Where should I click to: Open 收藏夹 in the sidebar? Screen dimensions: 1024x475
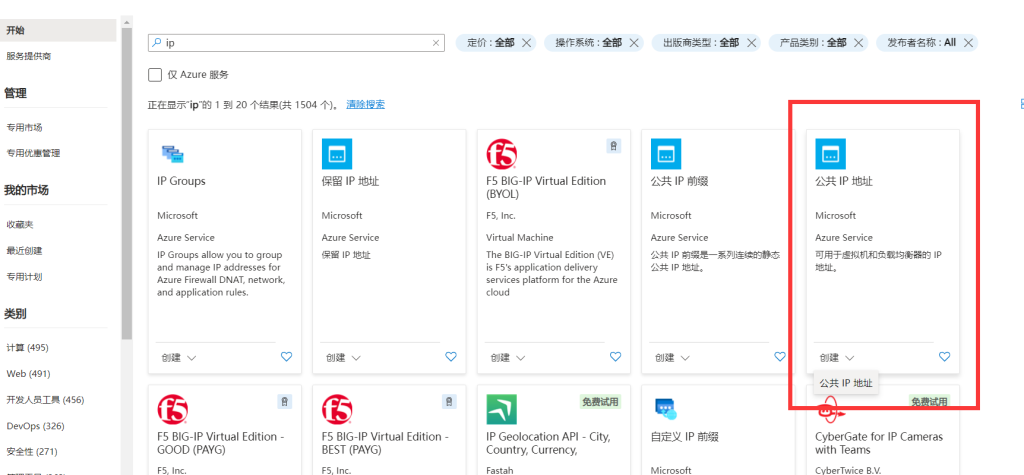[x=20, y=224]
